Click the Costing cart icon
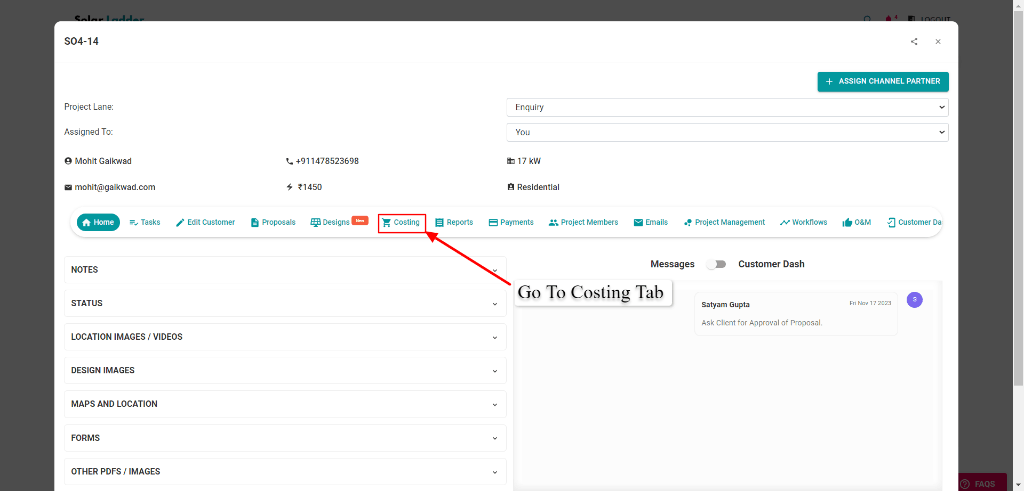The height and width of the screenshot is (491, 1024). coord(386,222)
